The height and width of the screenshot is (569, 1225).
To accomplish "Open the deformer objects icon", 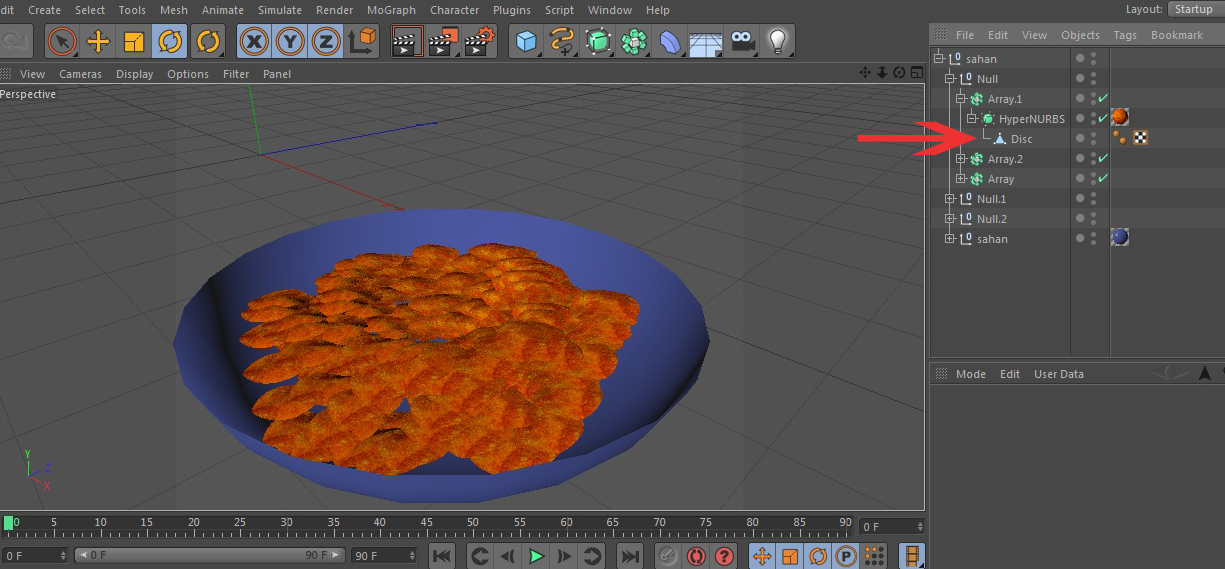I will pyautogui.click(x=670, y=42).
